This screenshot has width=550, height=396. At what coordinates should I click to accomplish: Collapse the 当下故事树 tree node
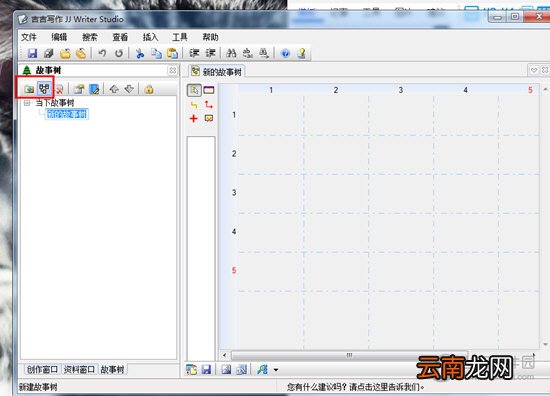click(27, 103)
